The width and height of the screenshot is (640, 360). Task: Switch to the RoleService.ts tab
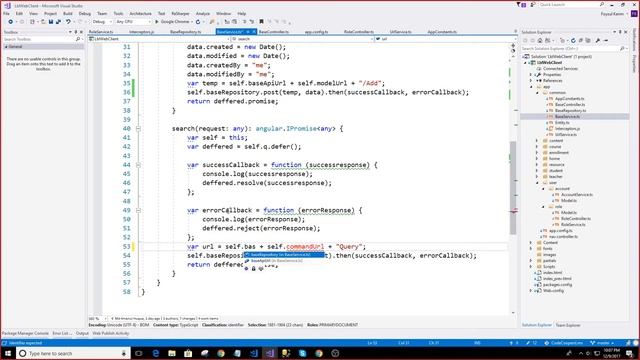click(x=101, y=32)
